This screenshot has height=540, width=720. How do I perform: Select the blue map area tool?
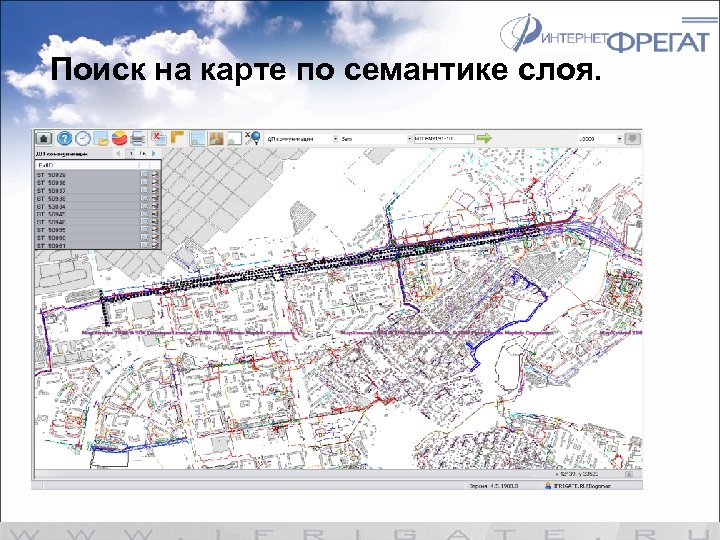click(198, 138)
